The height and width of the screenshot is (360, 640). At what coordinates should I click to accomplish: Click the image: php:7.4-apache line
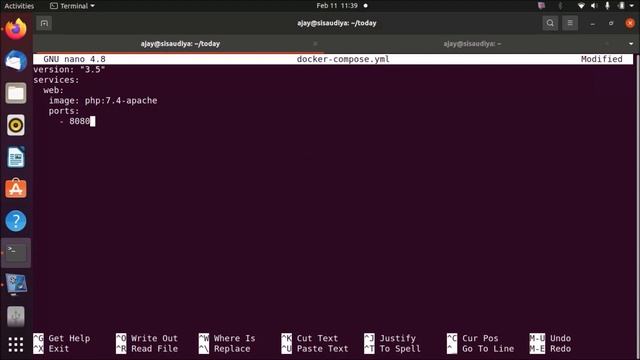click(x=103, y=100)
